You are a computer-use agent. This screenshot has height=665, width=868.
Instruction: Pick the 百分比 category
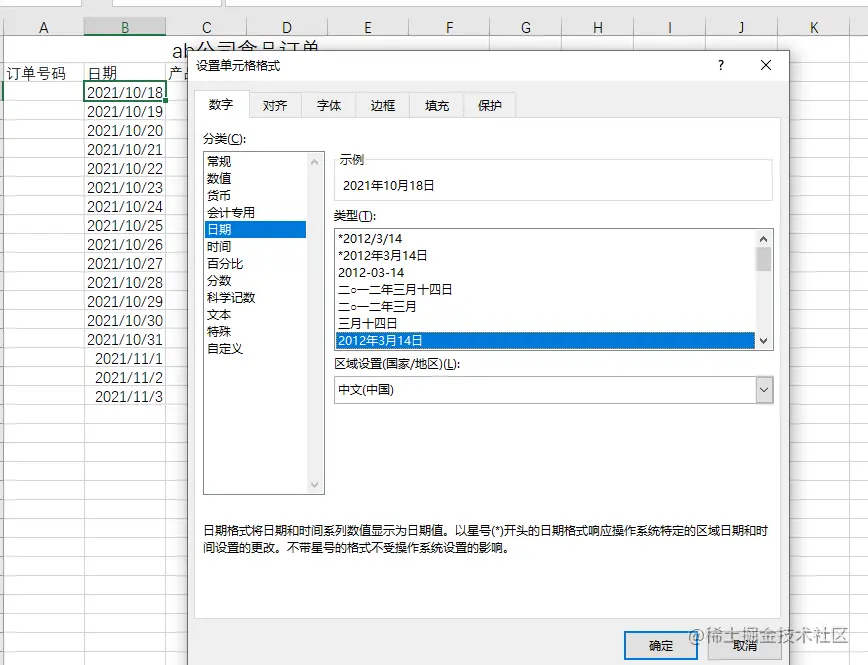(x=255, y=264)
